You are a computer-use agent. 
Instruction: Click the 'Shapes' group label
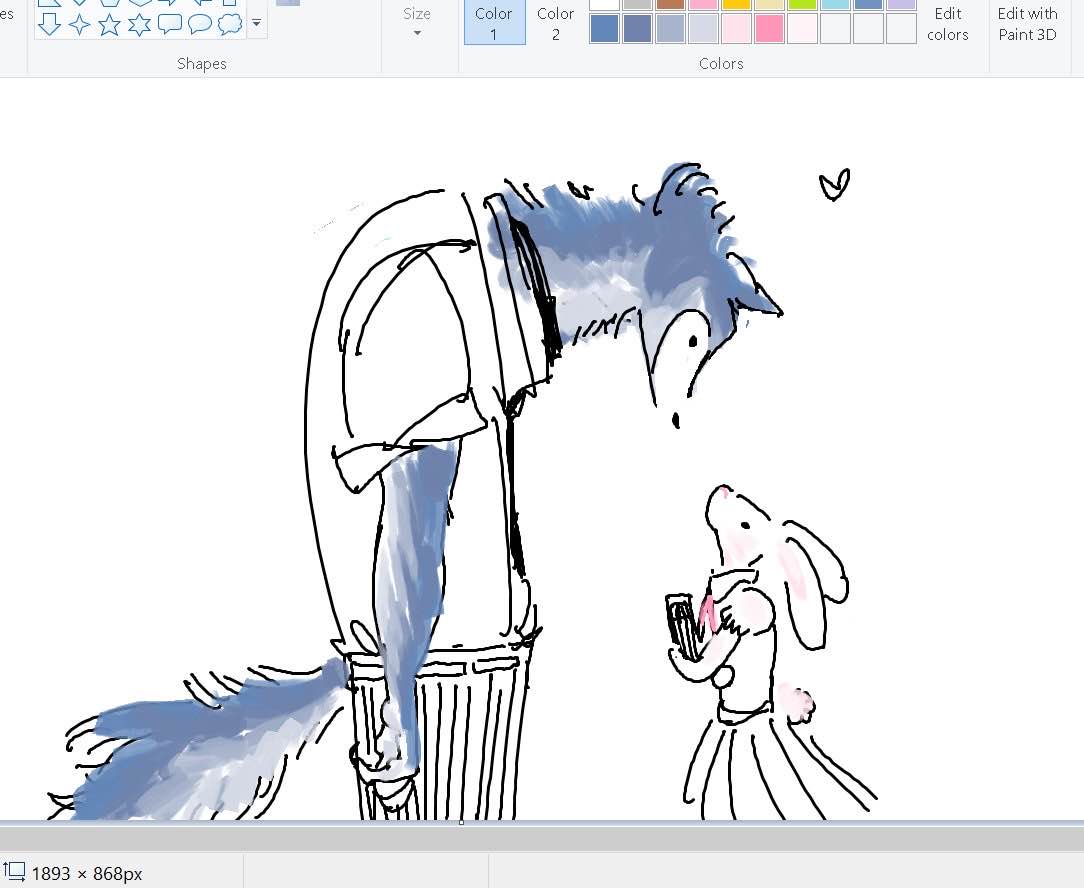tap(202, 64)
